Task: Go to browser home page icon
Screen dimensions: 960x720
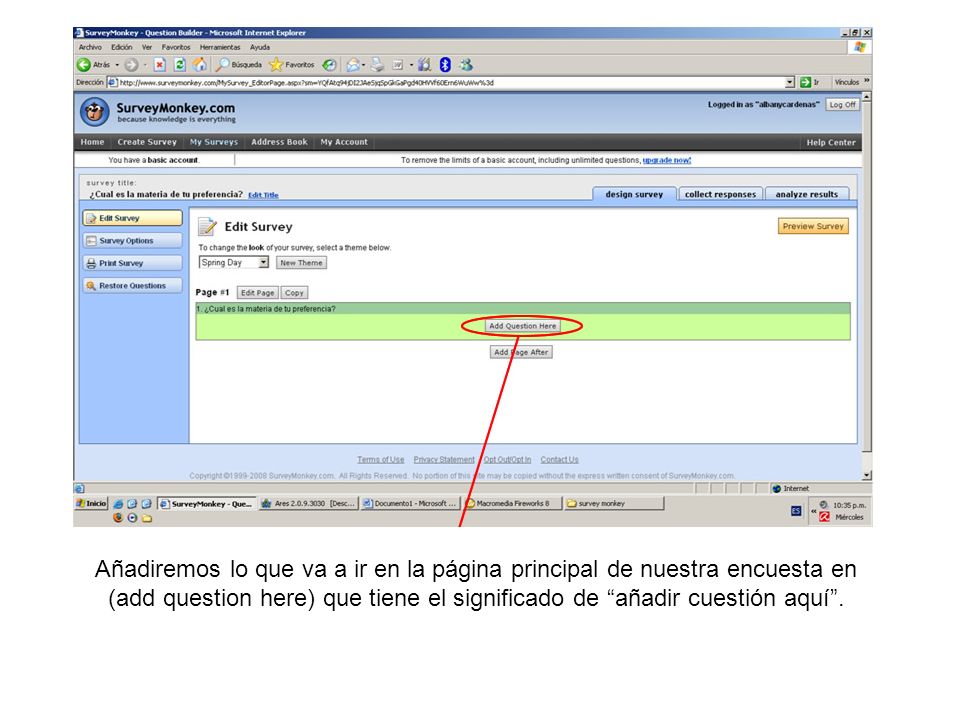Action: point(200,64)
